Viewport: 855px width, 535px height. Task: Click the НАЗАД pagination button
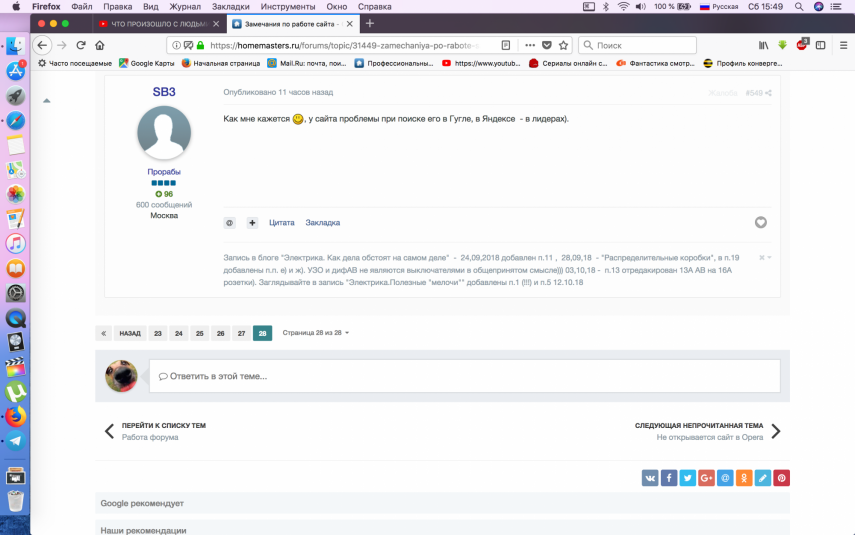130,333
